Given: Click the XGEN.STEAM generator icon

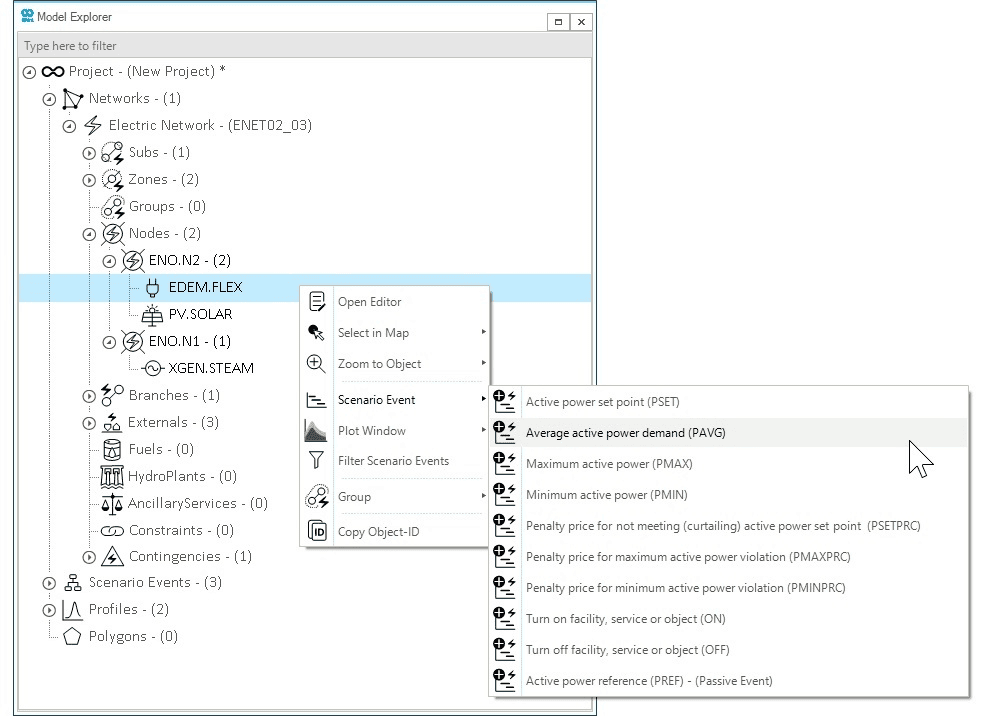Looking at the screenshot, I should [x=152, y=368].
